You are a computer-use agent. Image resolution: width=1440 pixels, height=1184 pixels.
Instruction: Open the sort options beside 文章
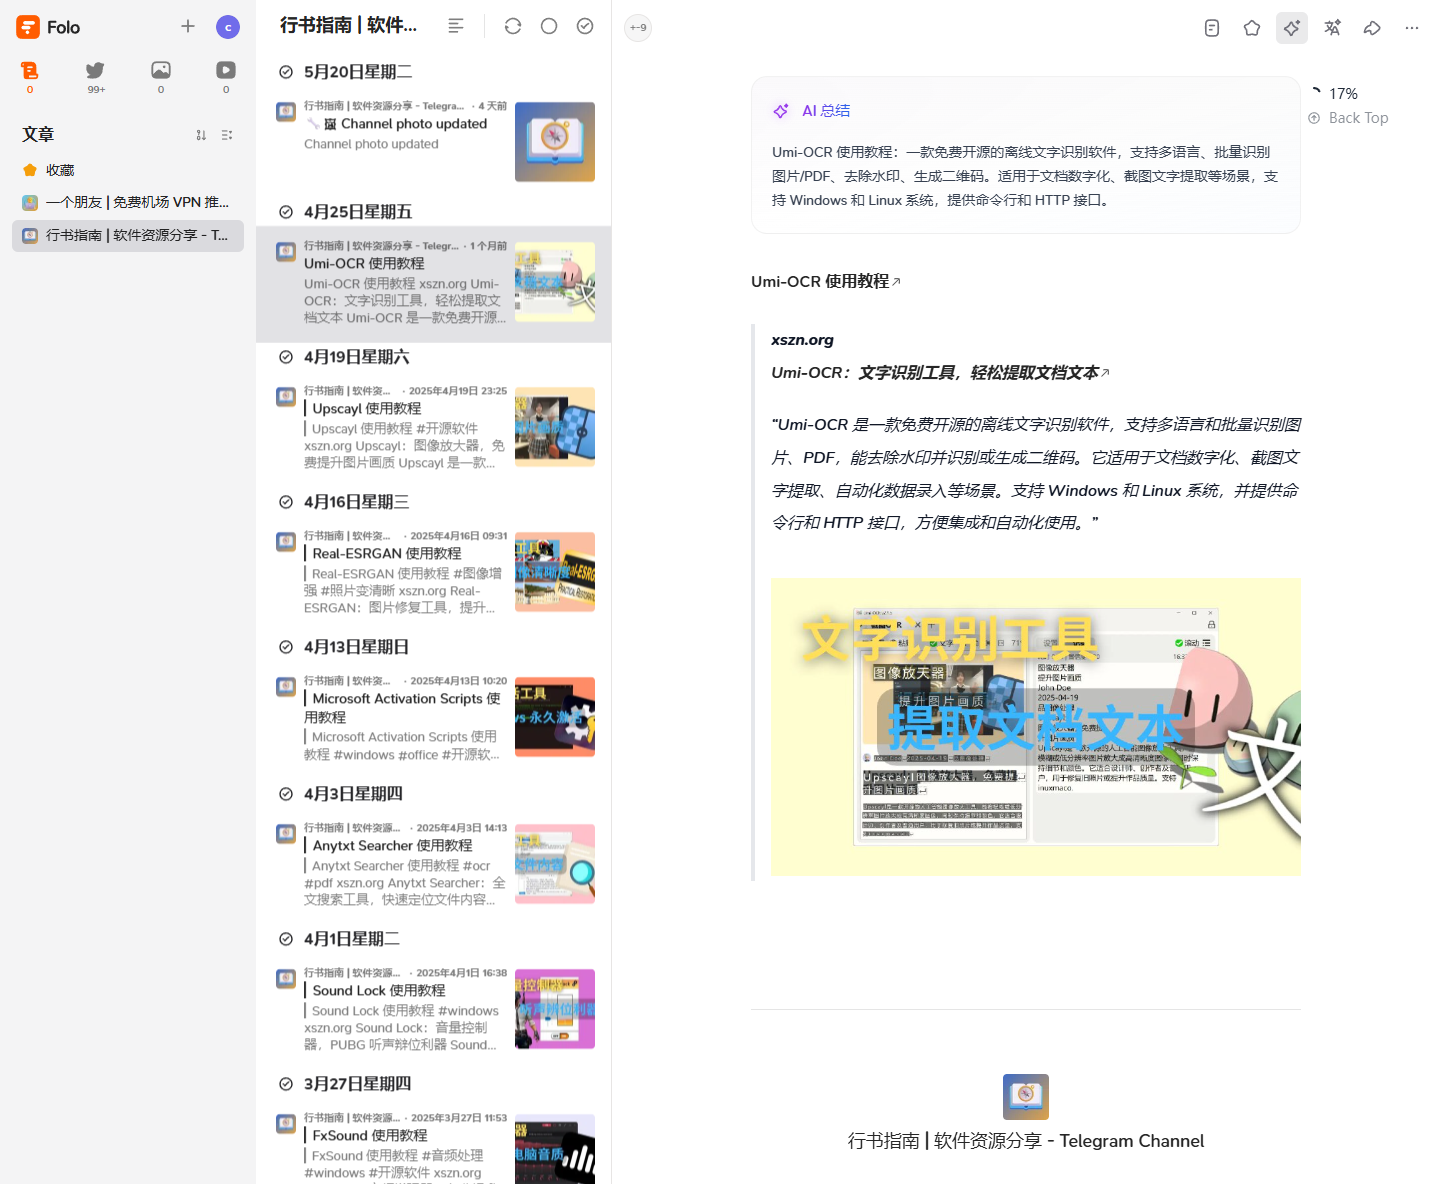click(x=201, y=135)
